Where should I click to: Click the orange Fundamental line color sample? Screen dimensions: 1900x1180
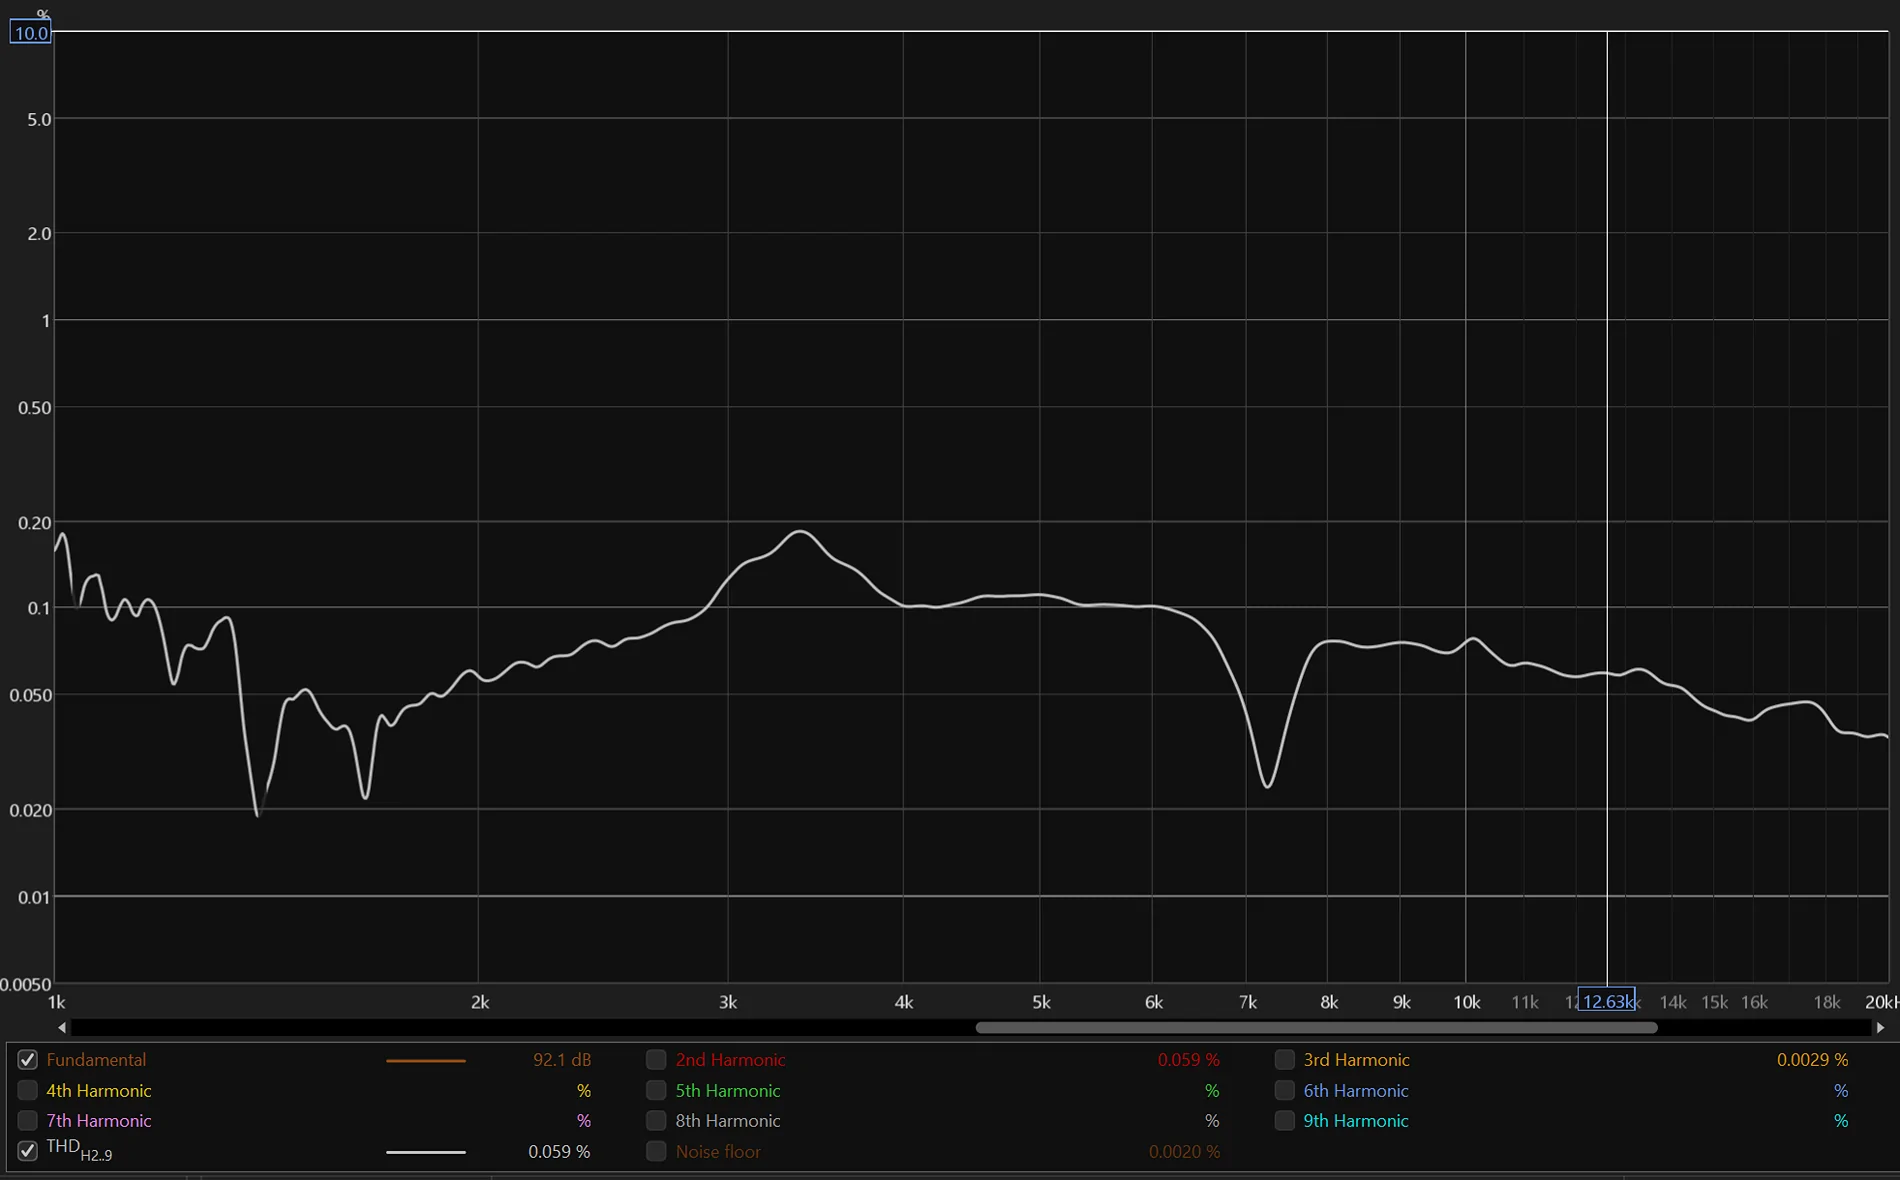426,1060
